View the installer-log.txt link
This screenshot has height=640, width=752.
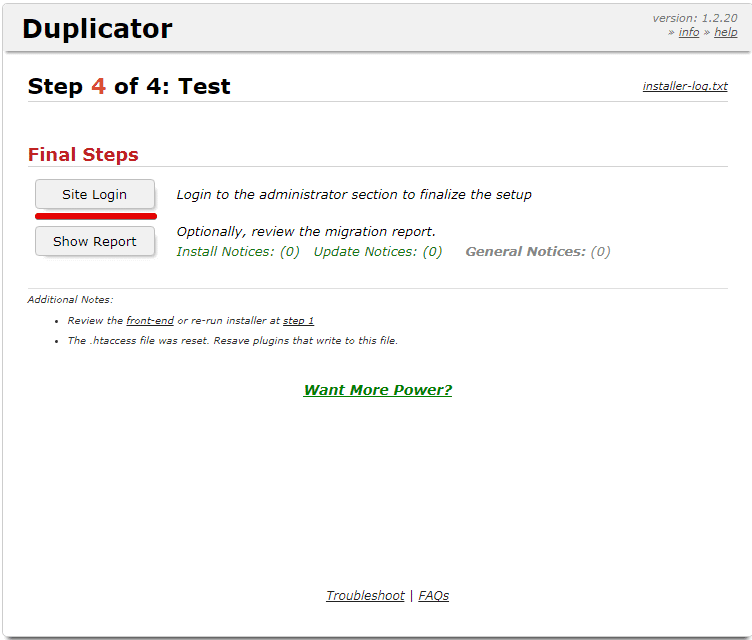pyautogui.click(x=685, y=86)
